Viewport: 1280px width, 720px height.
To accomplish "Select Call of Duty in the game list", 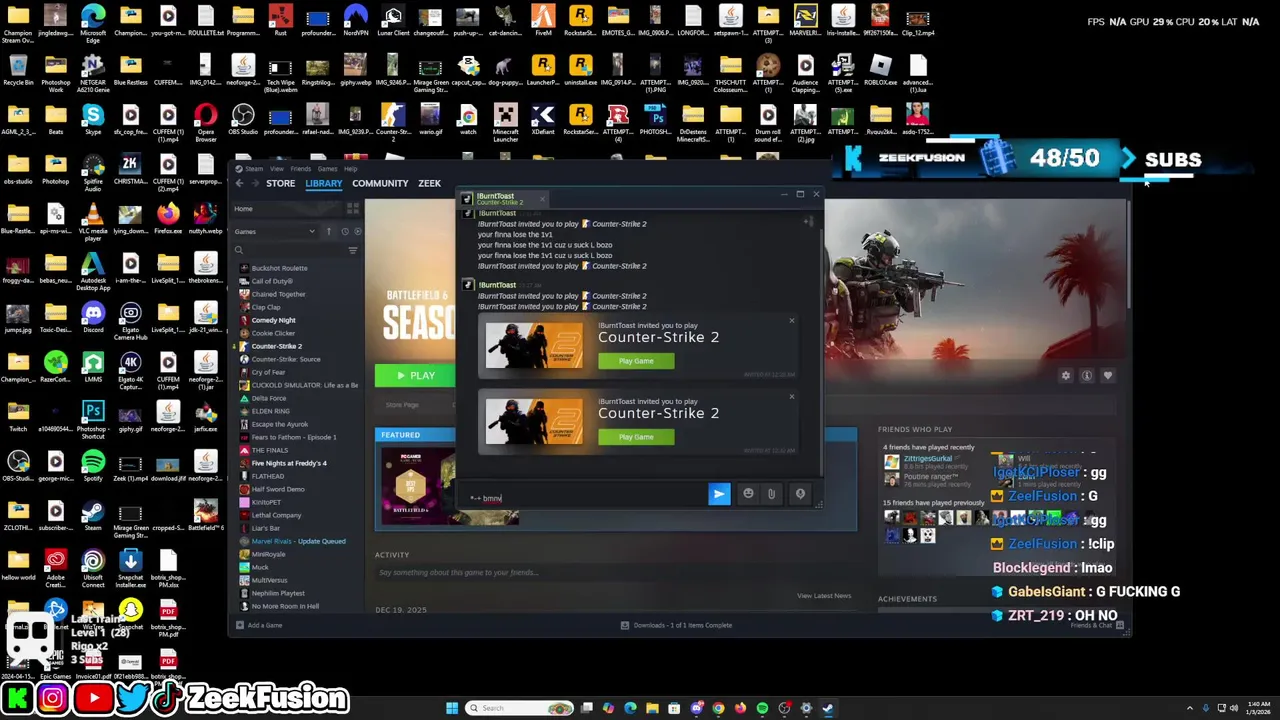I will [272, 281].
